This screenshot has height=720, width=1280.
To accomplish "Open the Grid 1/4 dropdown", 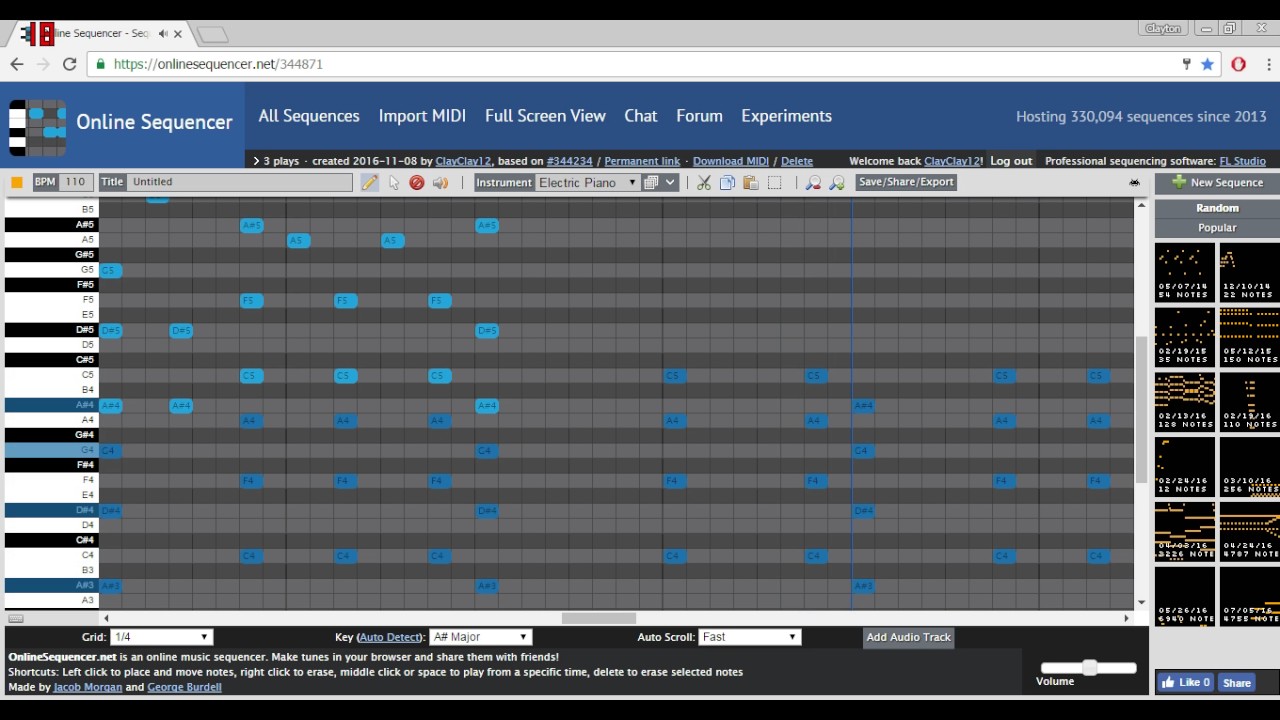I will 161,637.
